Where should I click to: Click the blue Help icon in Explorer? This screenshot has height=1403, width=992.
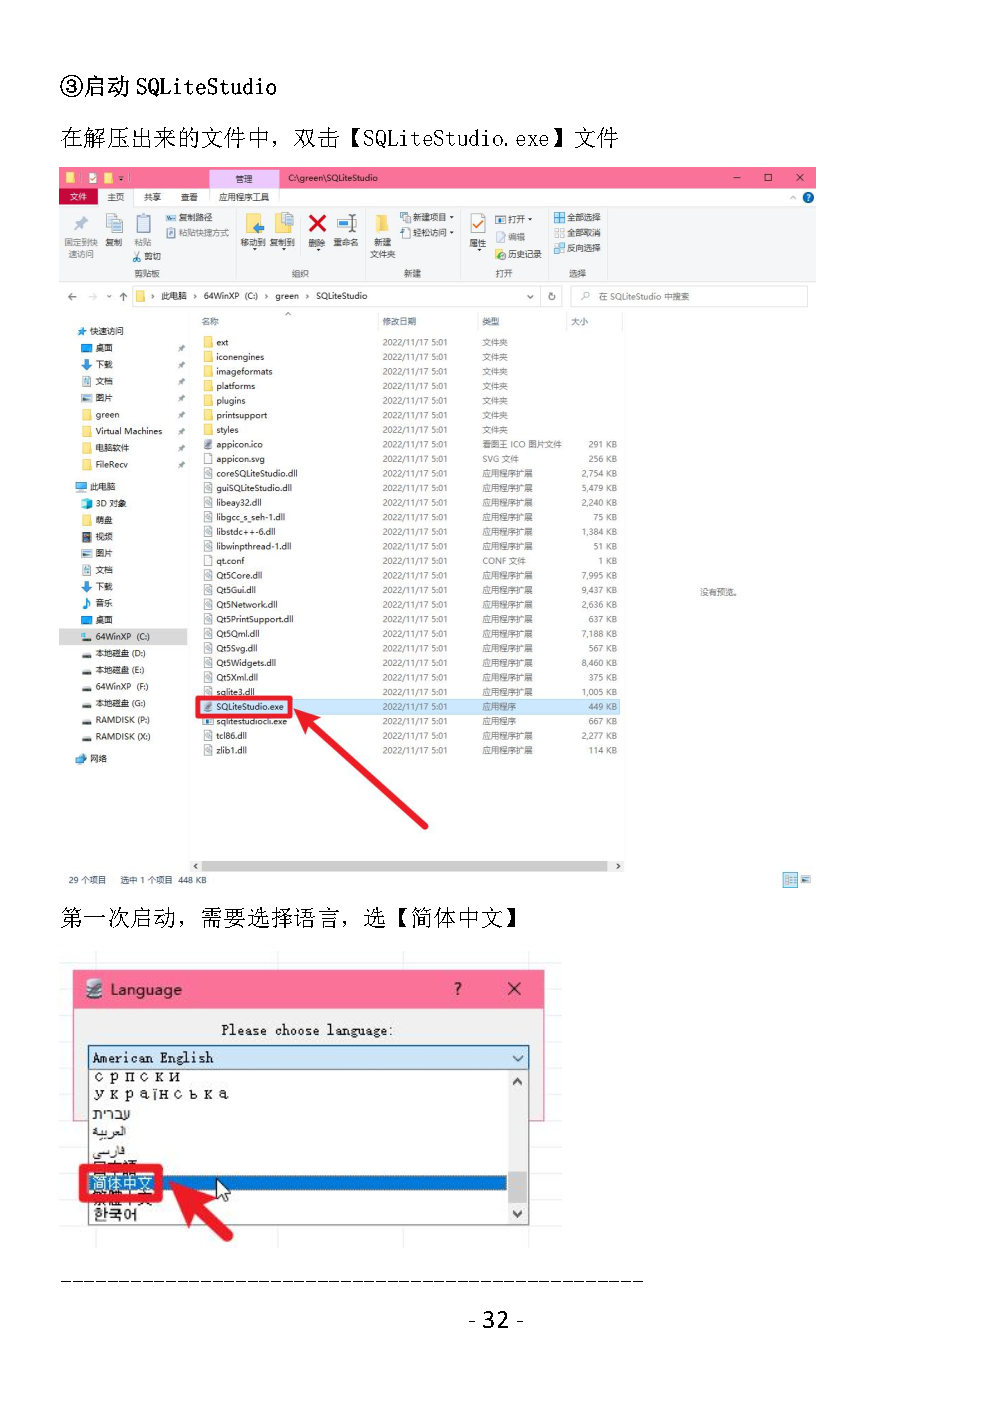808,198
